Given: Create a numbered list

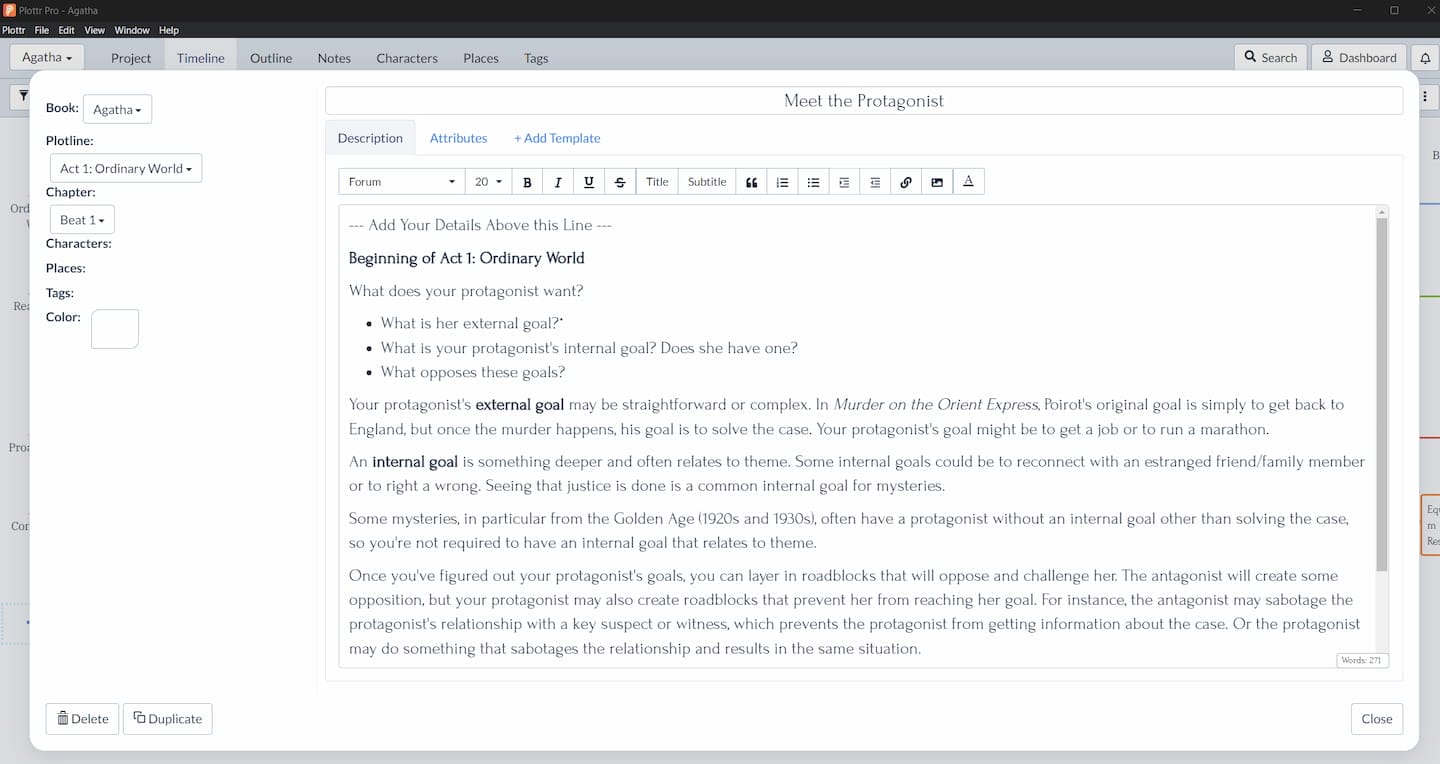Looking at the screenshot, I should point(782,181).
